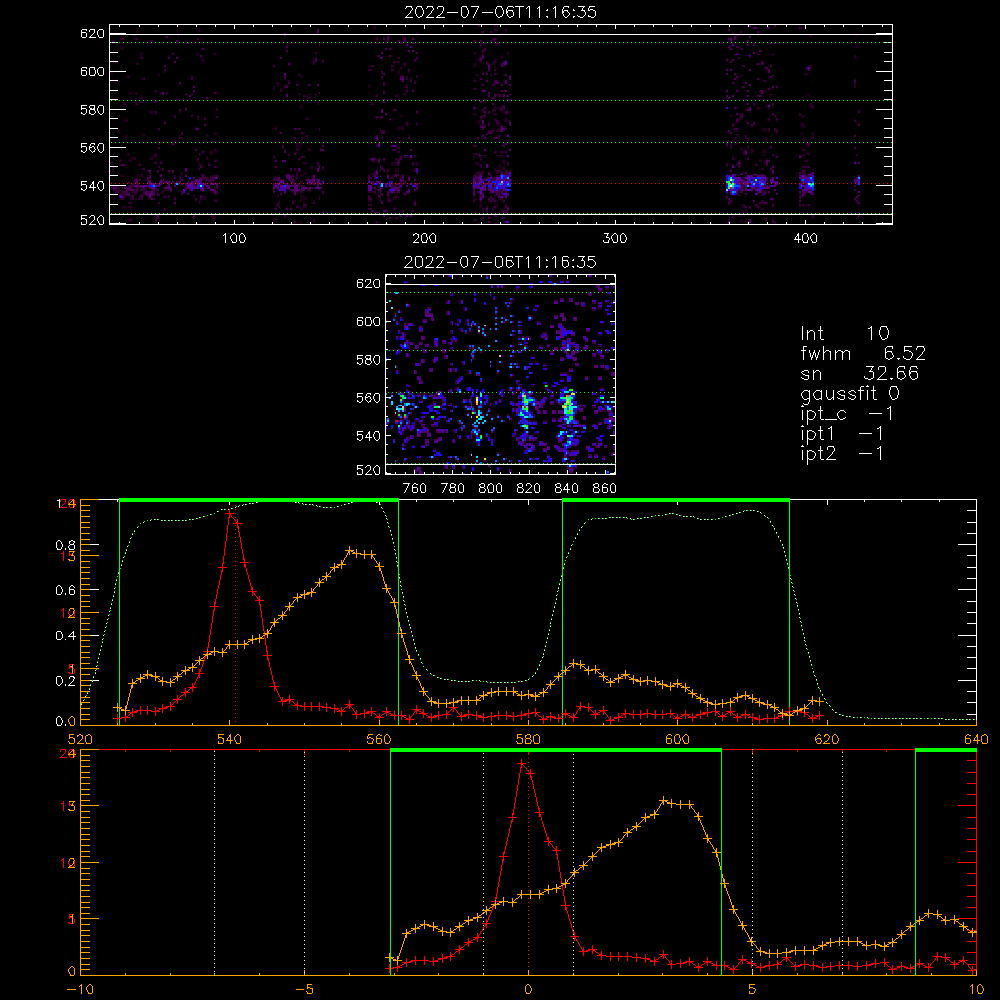Screen dimensions: 1000x1000
Task: Click the bright blob near x=400 in top image
Action: tap(807, 184)
